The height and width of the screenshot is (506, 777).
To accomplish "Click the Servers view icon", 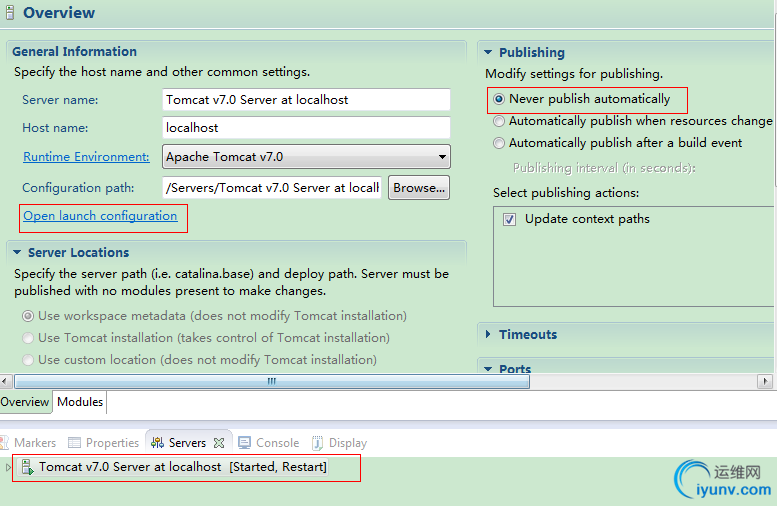I will [158, 443].
